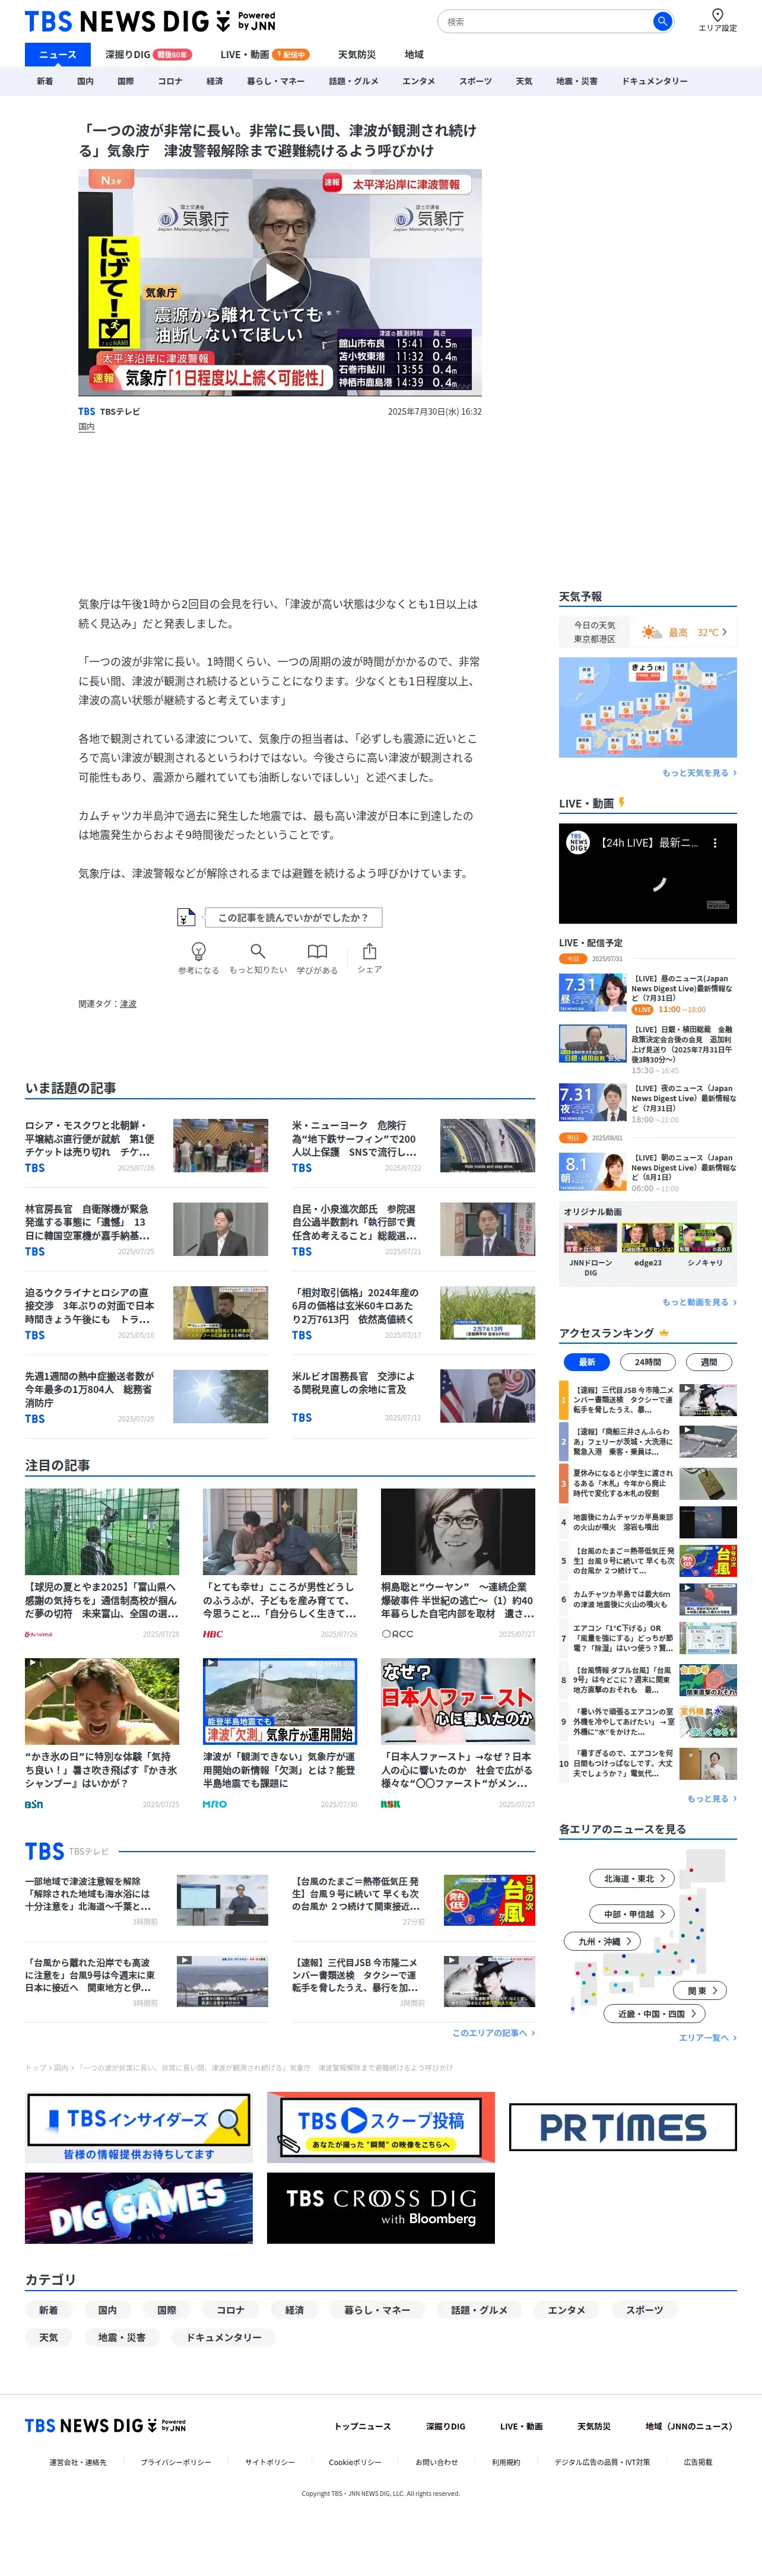Click the RCC broadcaster logo under 注目の記事
This screenshot has height=2576, width=762.
tap(397, 1634)
